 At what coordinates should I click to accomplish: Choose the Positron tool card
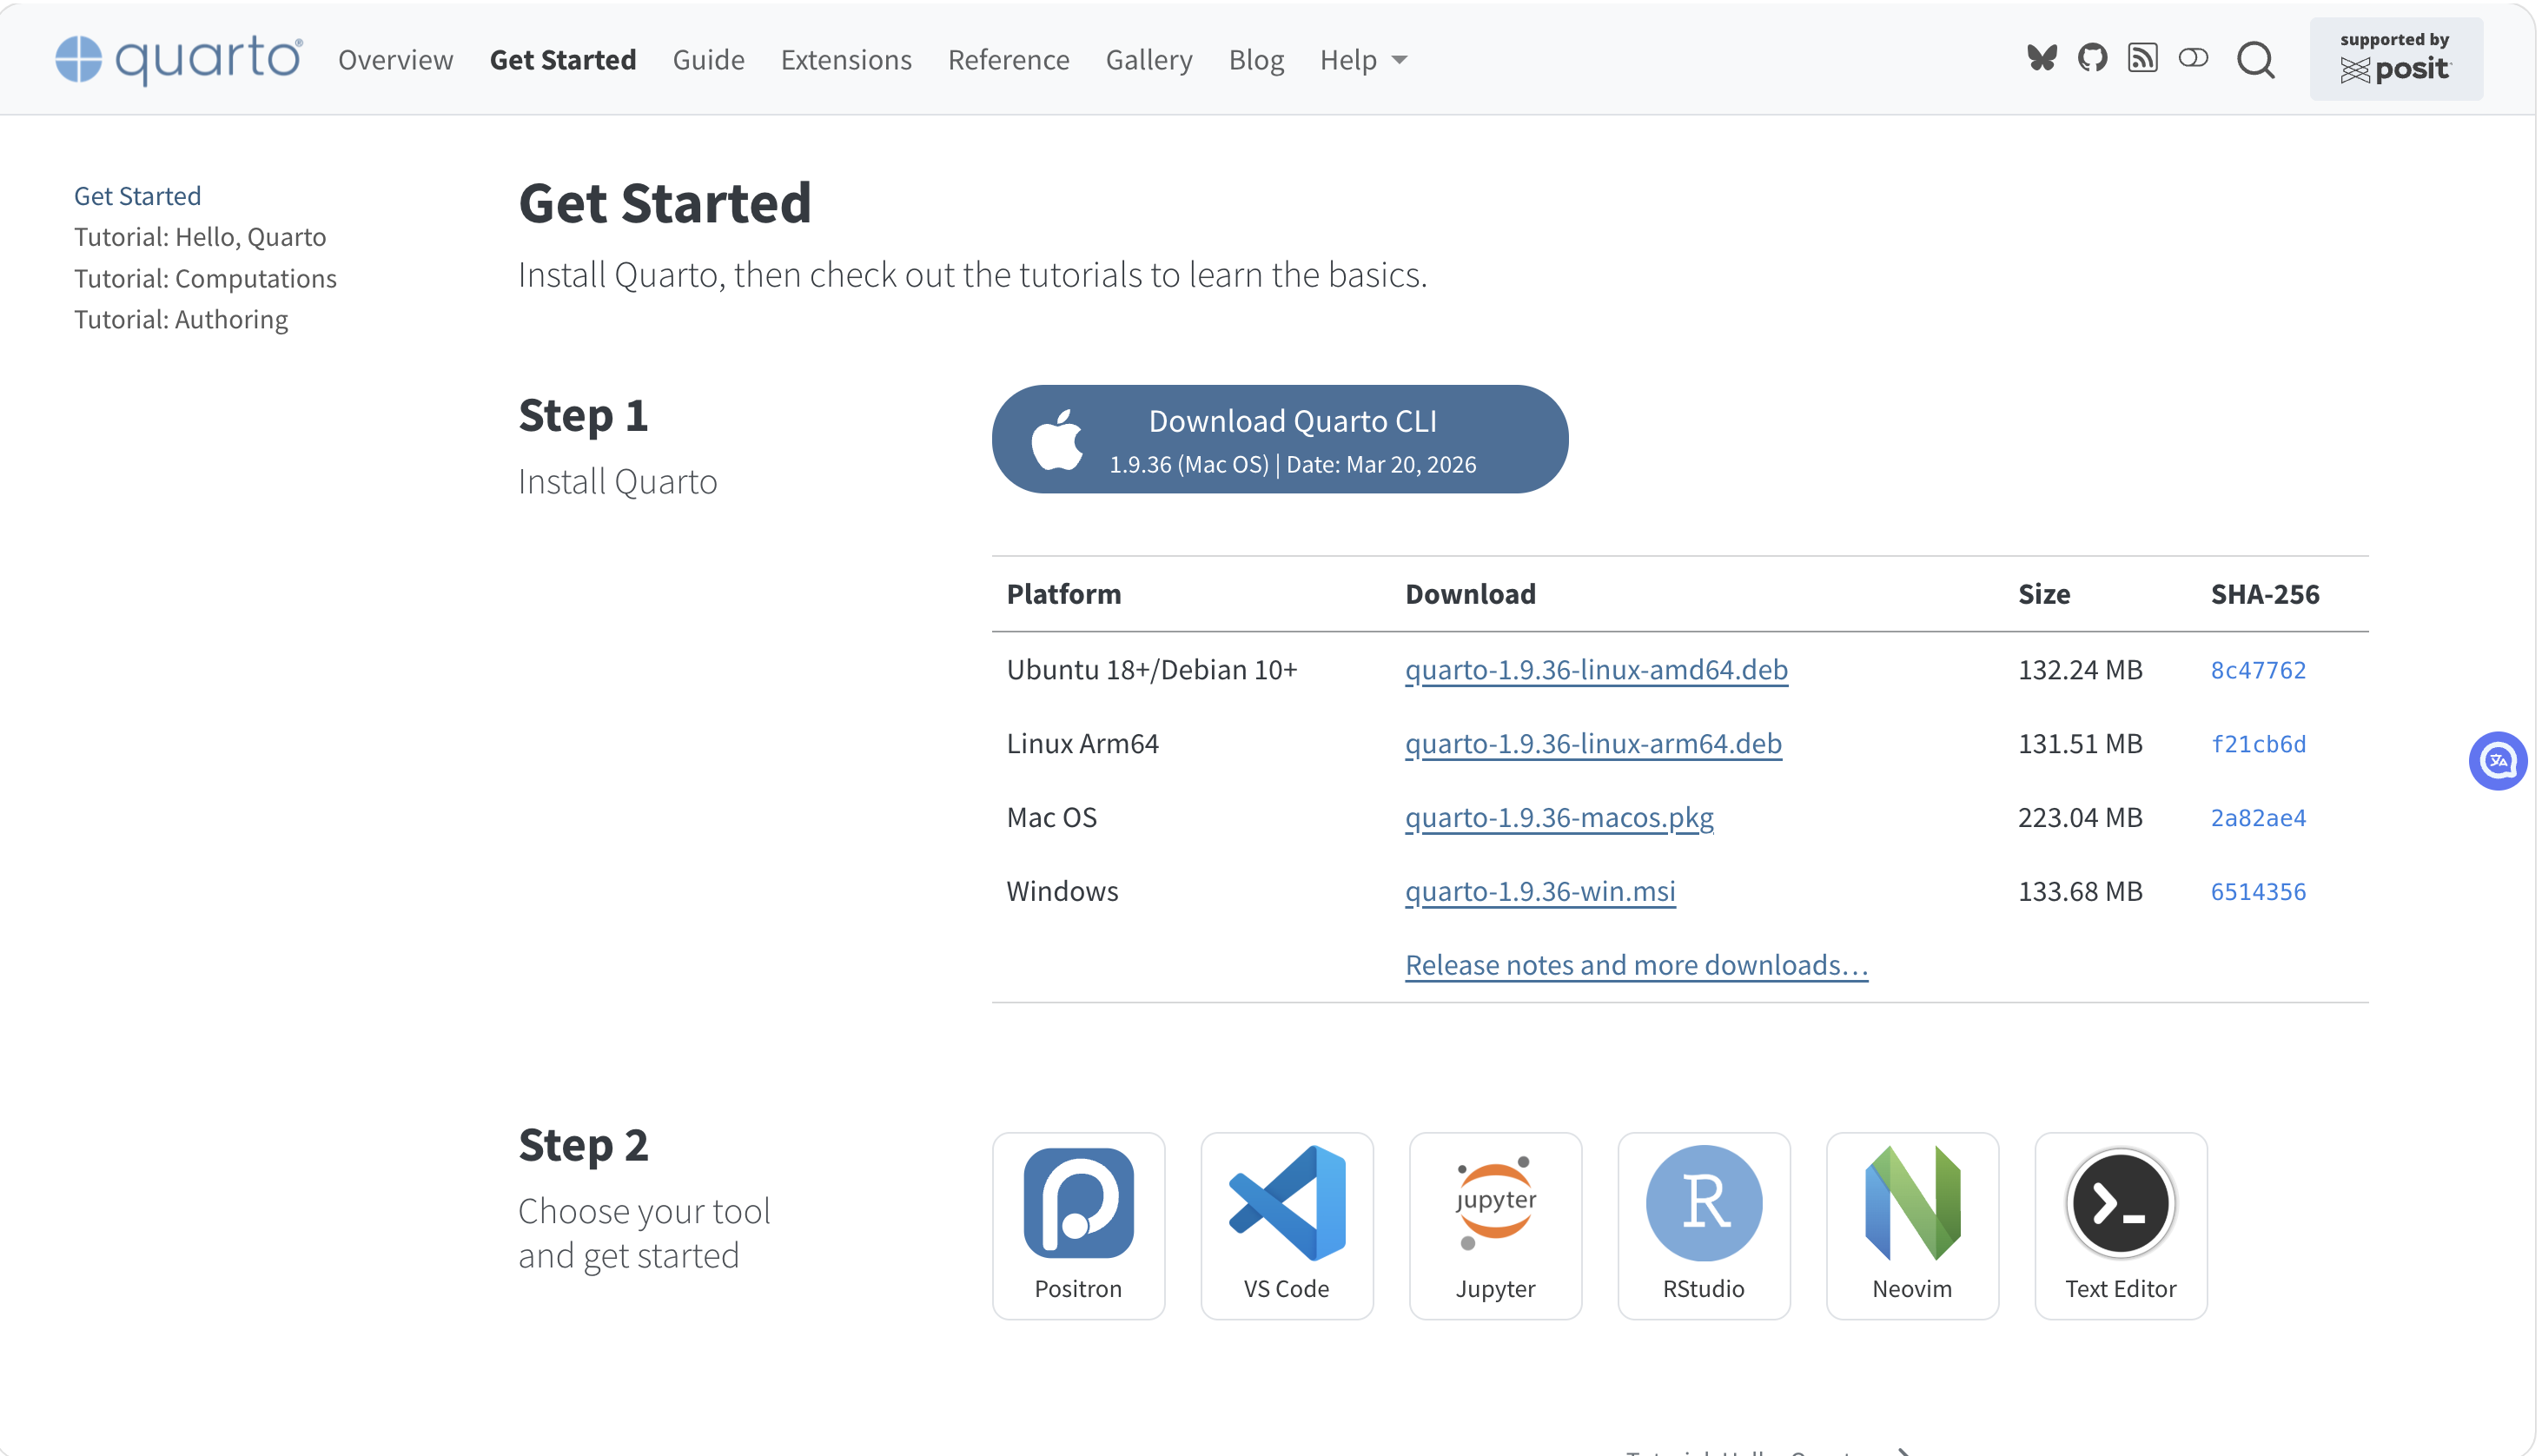point(1078,1225)
